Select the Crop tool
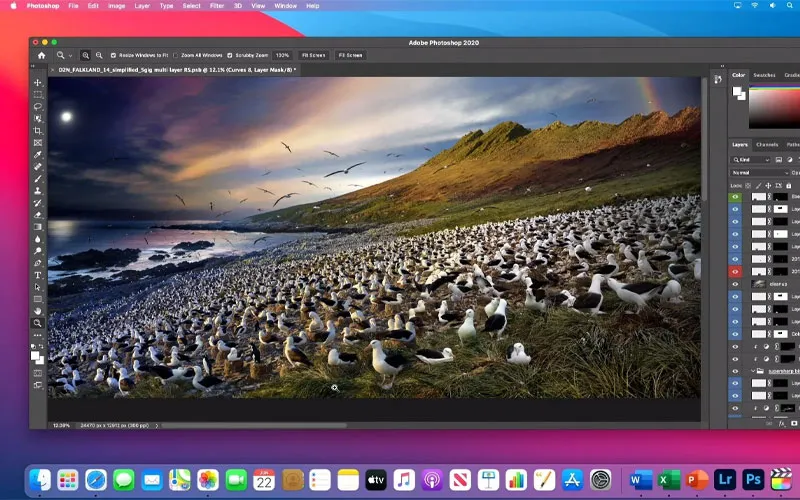Screen dimensions: 800x500 (38, 131)
